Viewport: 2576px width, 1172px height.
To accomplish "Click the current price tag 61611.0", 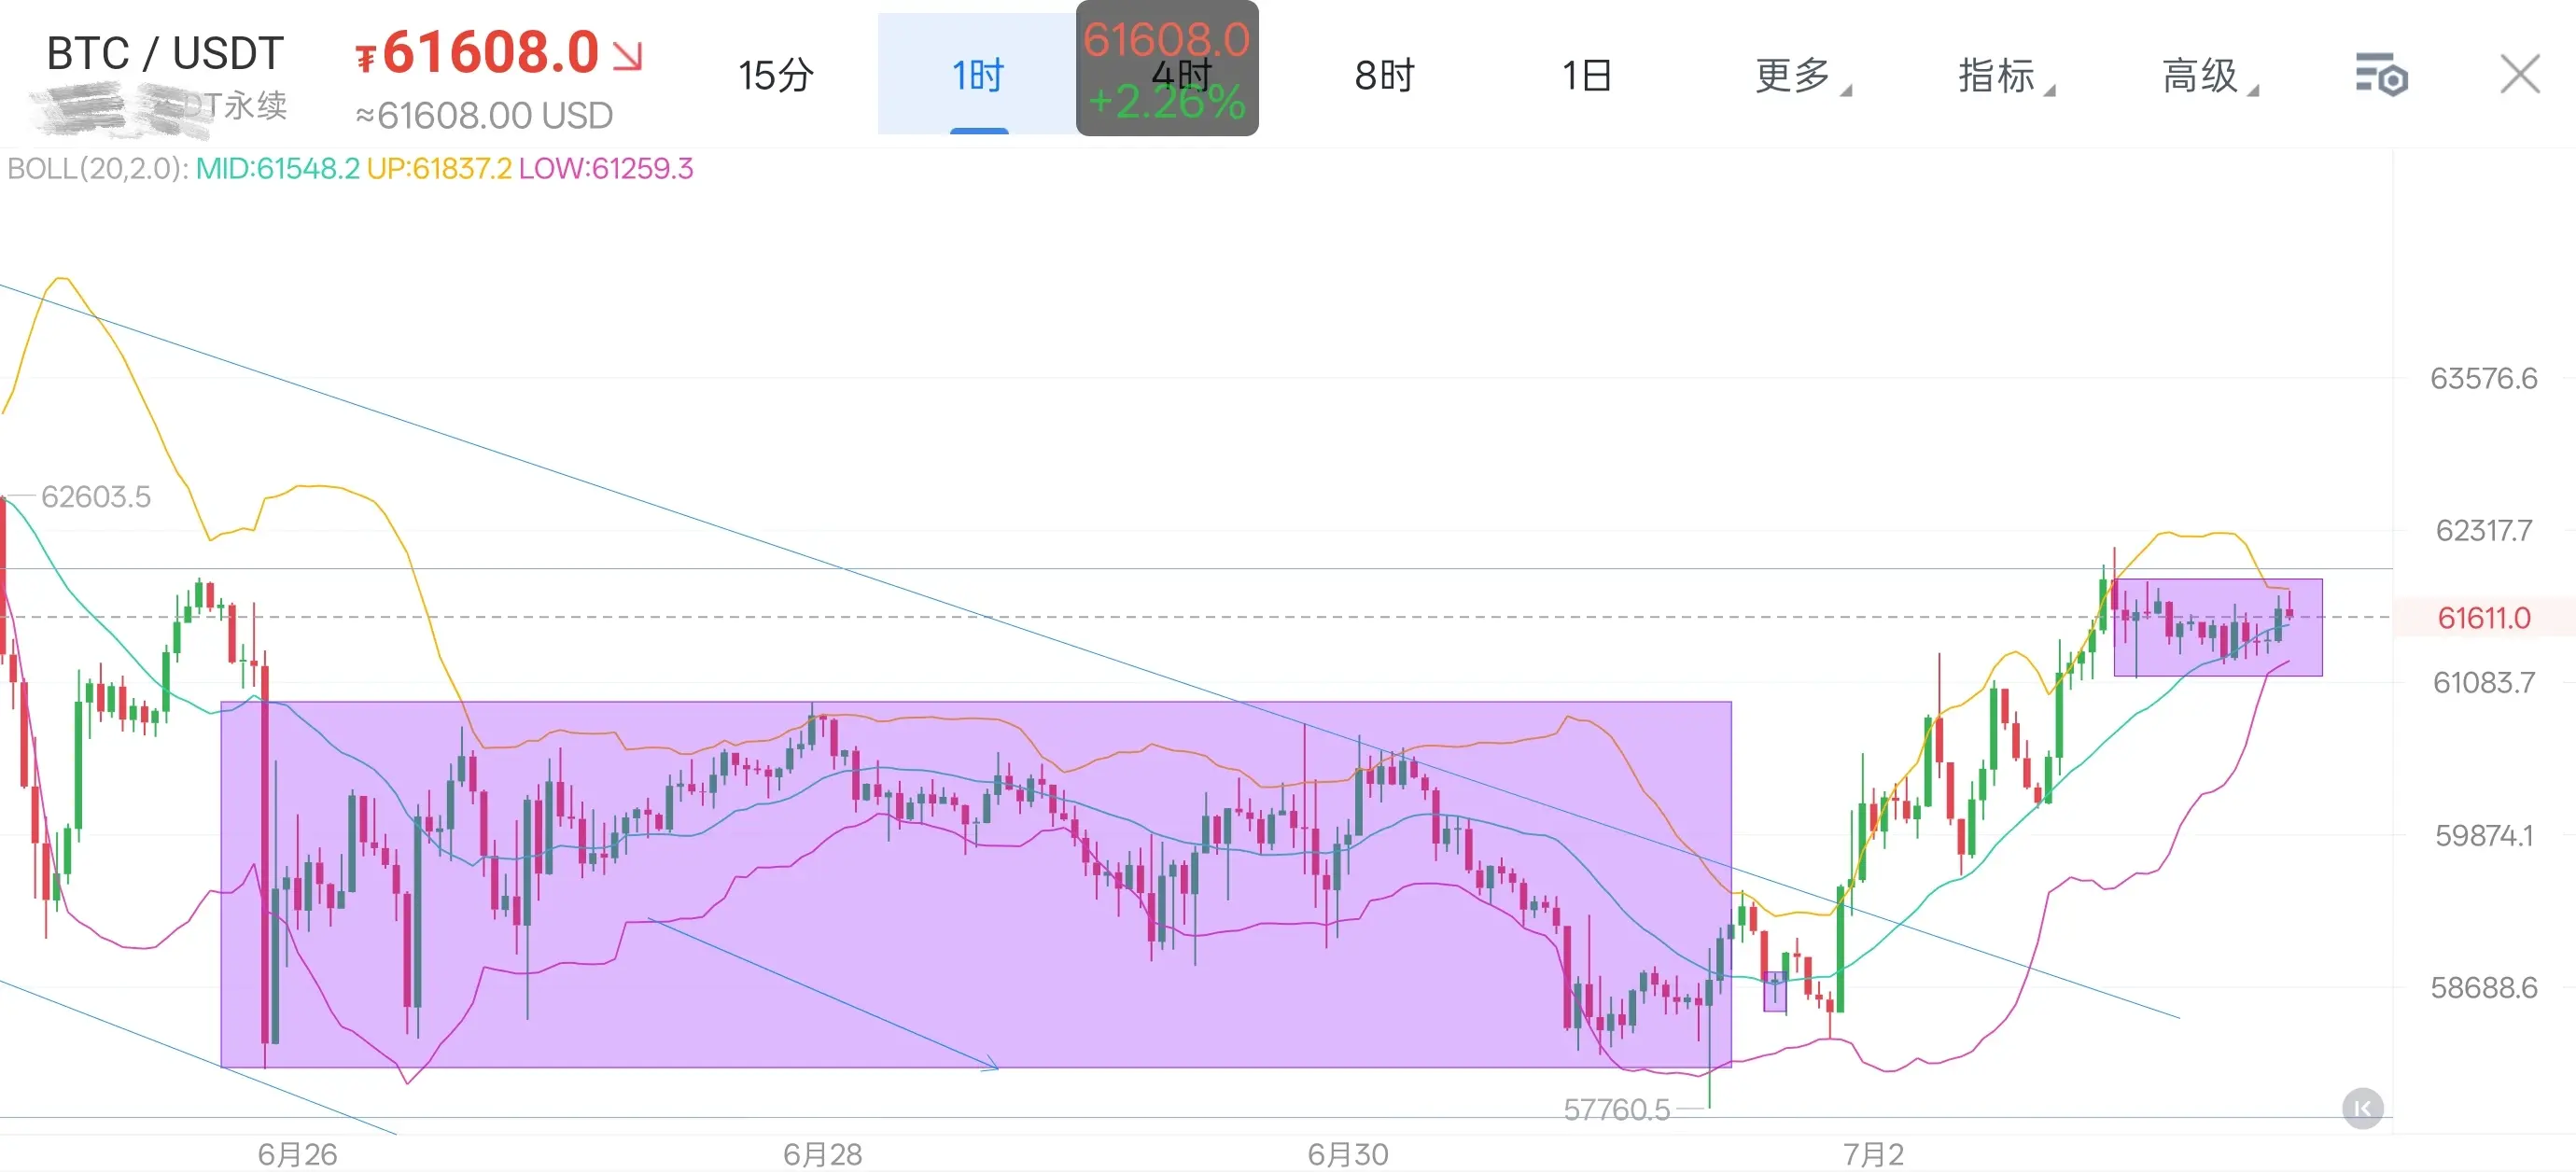I will coord(2483,617).
